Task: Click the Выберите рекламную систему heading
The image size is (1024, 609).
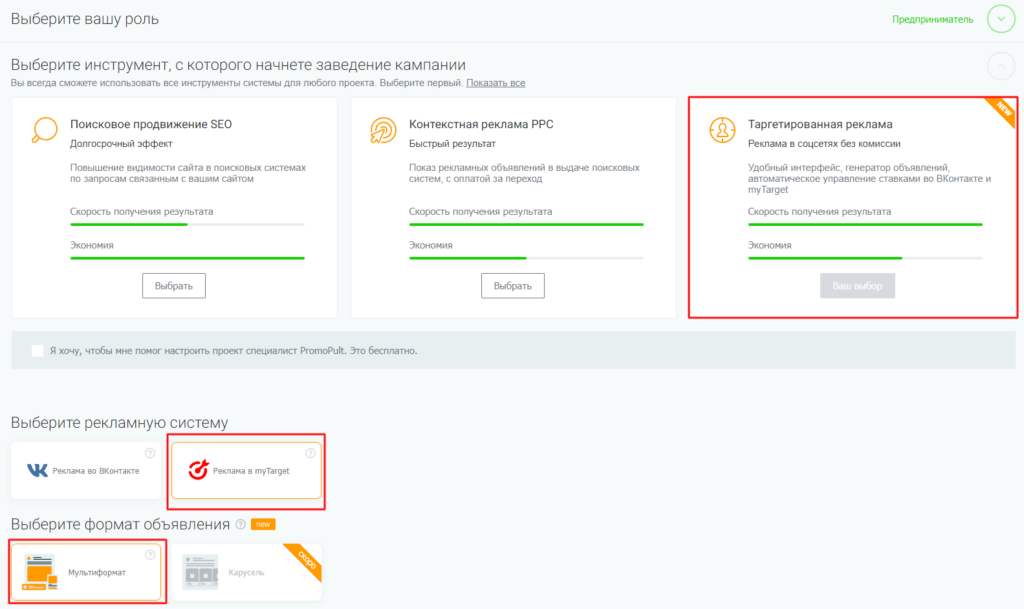Action: [x=120, y=422]
